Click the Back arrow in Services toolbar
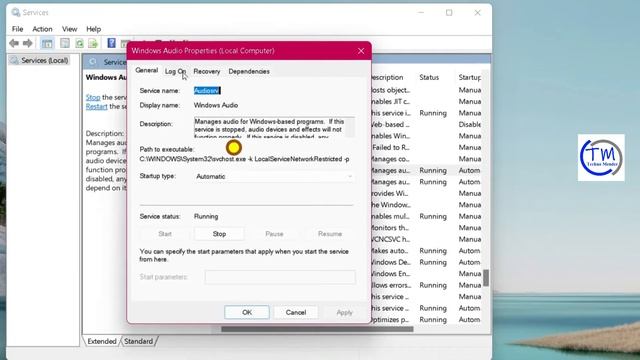The height and width of the screenshot is (360, 640). coord(14,43)
